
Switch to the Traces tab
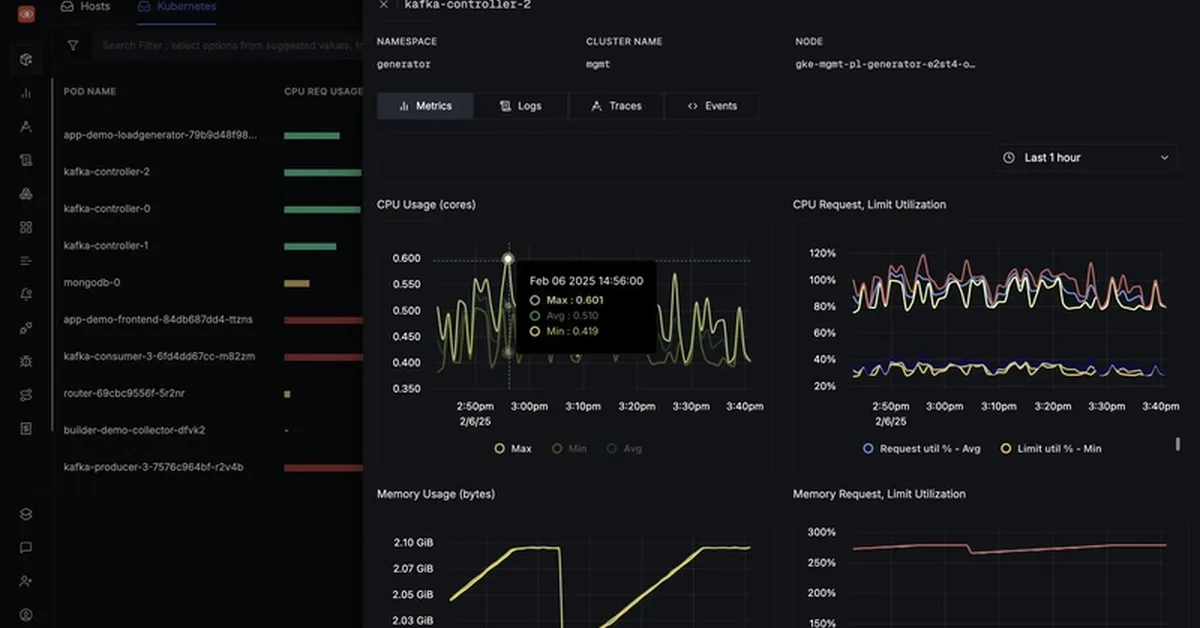pos(615,105)
